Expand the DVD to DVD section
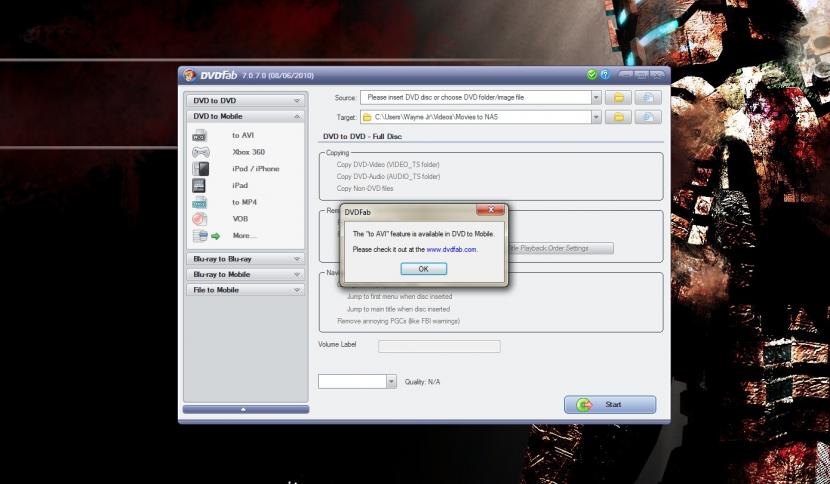The image size is (830, 484). [x=245, y=101]
